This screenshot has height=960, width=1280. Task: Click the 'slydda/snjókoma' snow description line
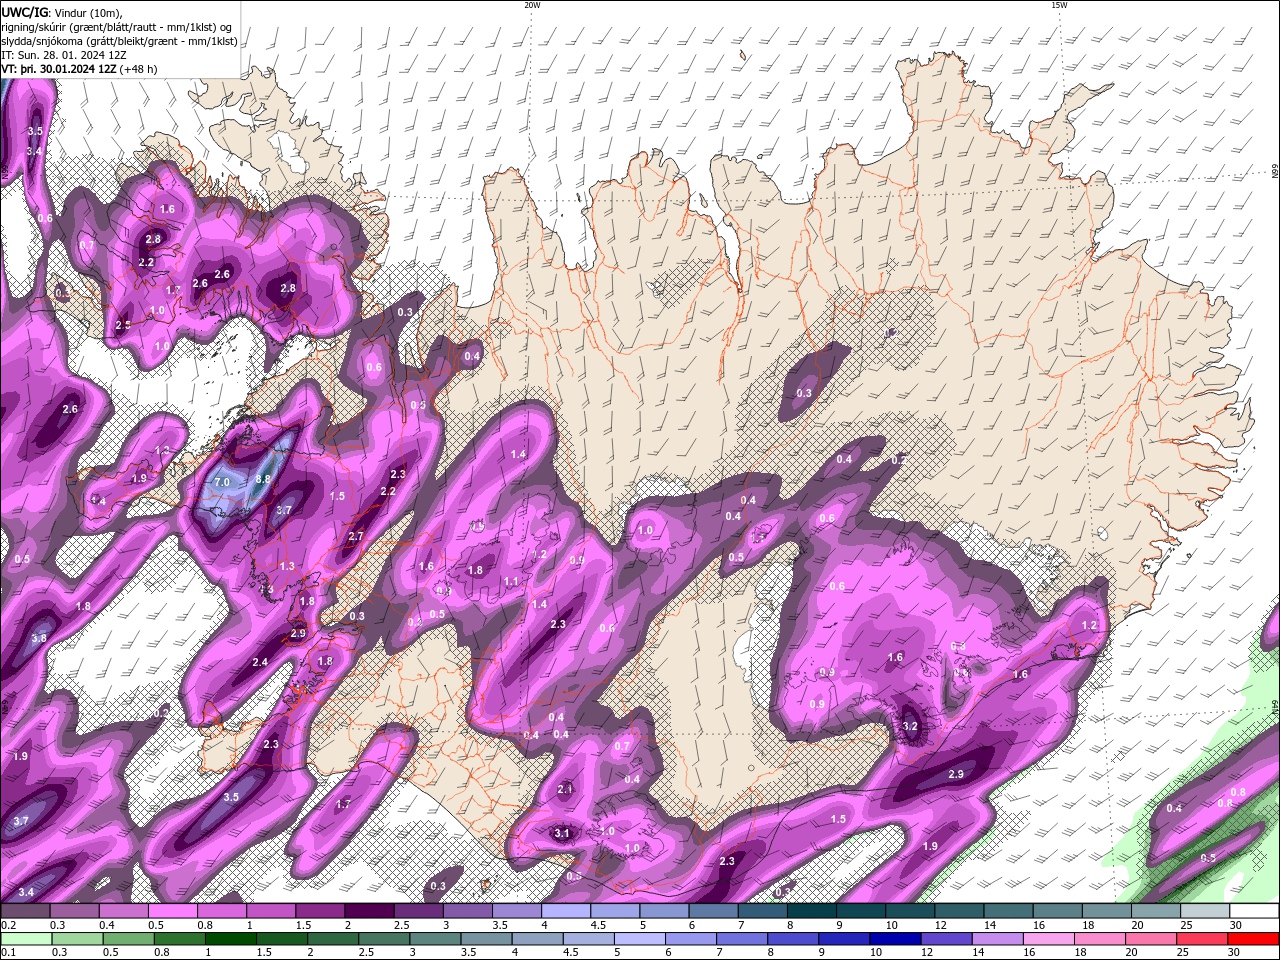(x=119, y=41)
